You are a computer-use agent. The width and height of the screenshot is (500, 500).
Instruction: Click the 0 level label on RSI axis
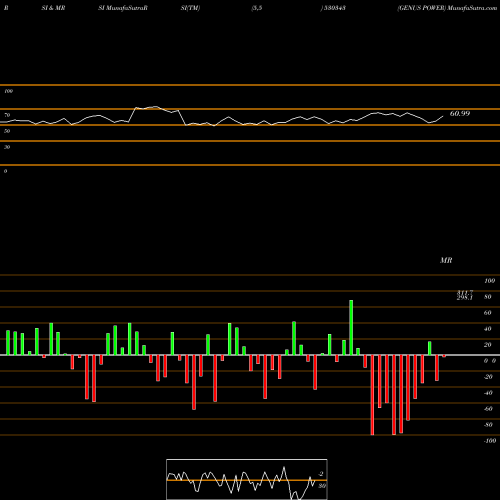(5, 171)
